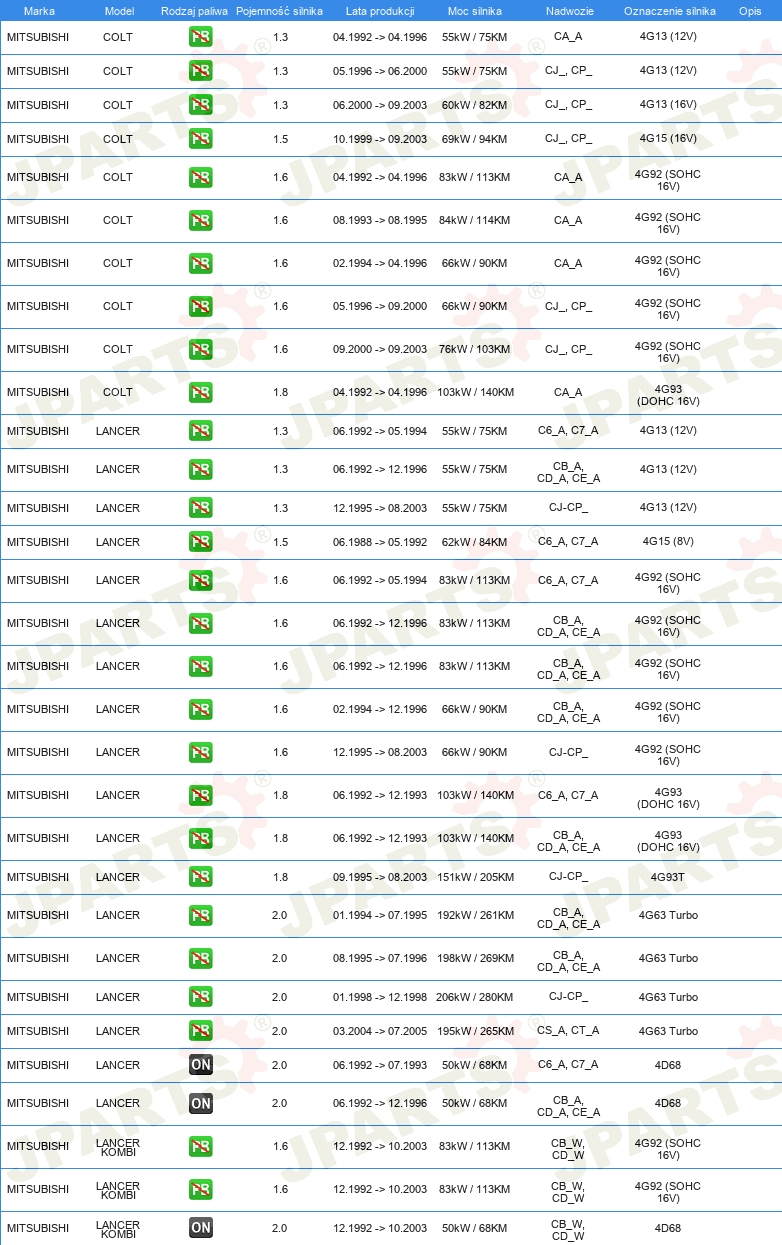Click the diesel ON icon in the LANCER 2.0 06.1992 -> 12.1996 row
The image size is (782, 1245).
tap(201, 1103)
